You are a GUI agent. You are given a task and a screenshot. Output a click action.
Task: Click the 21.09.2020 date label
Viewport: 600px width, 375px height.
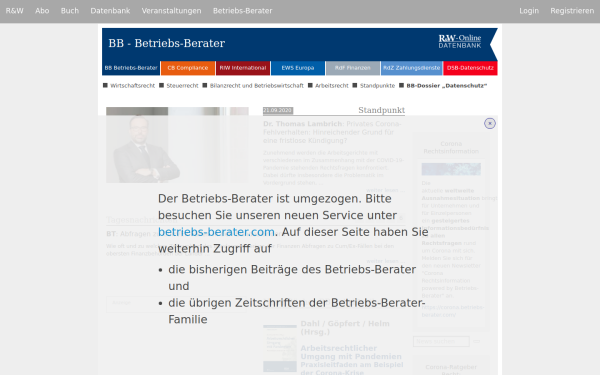click(x=278, y=110)
